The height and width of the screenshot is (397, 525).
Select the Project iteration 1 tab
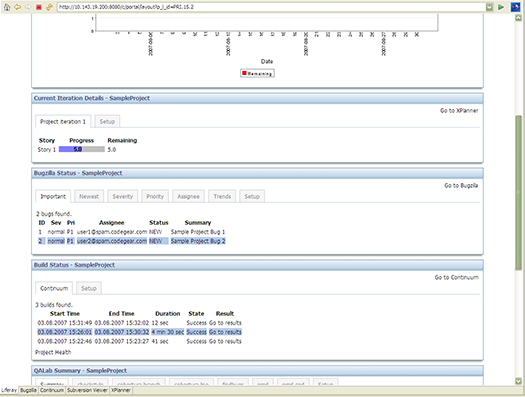coord(63,122)
